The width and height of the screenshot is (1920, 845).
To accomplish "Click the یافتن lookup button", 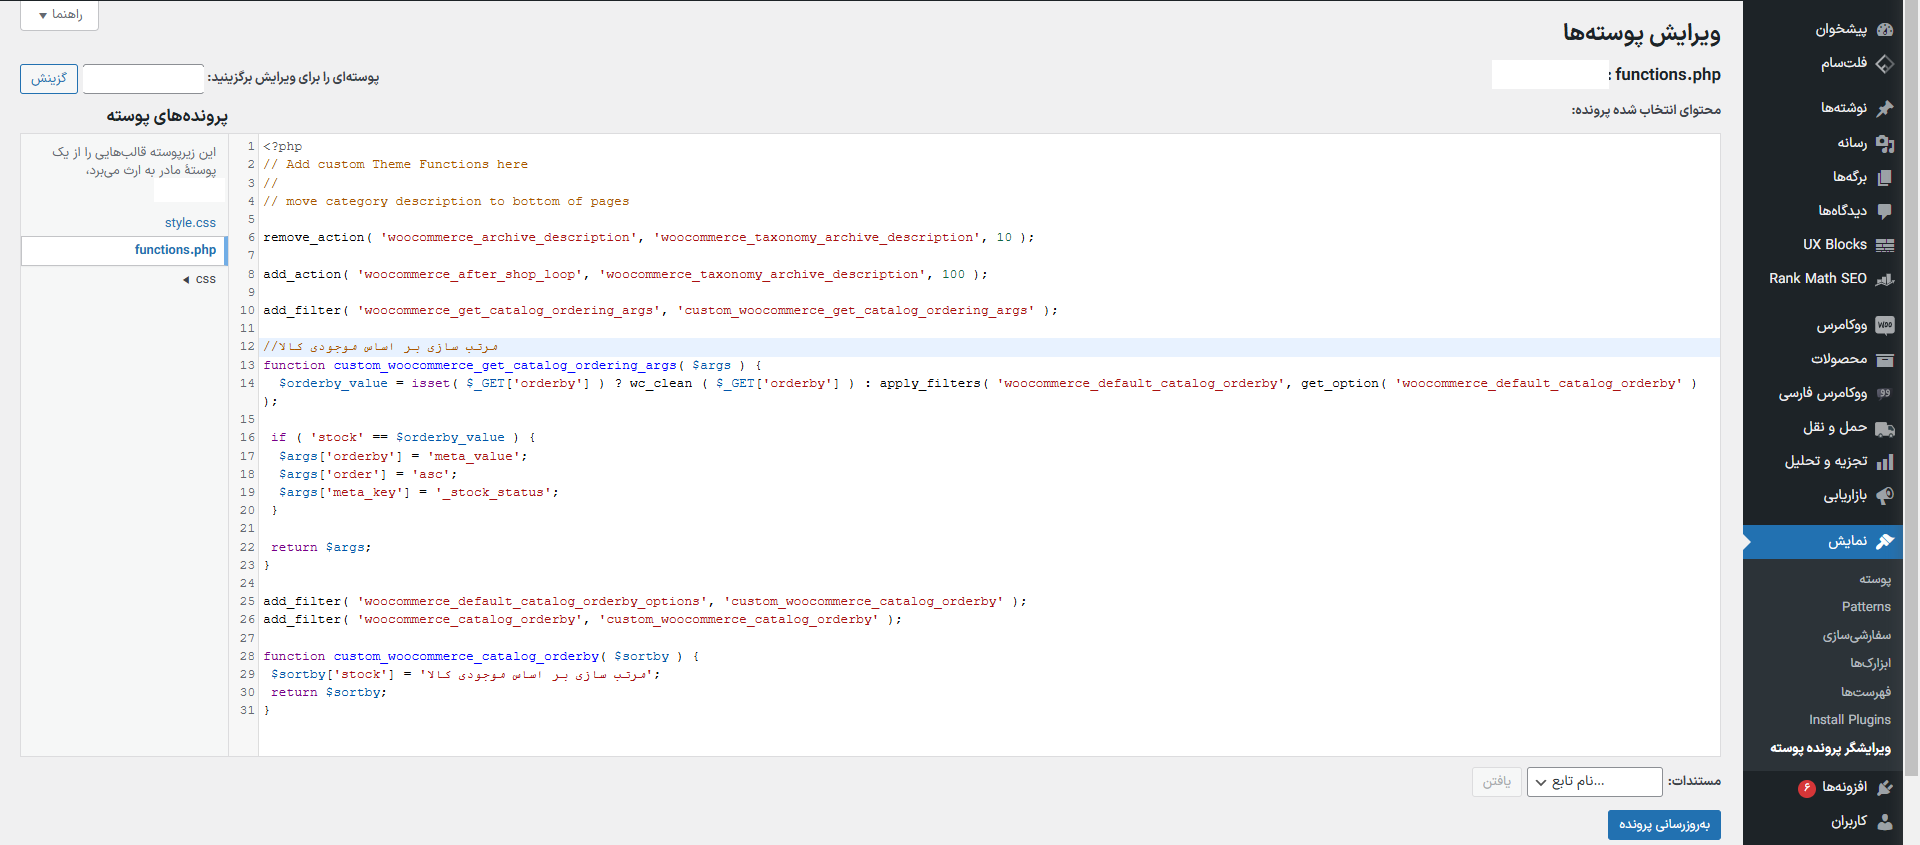I will coord(1497,782).
